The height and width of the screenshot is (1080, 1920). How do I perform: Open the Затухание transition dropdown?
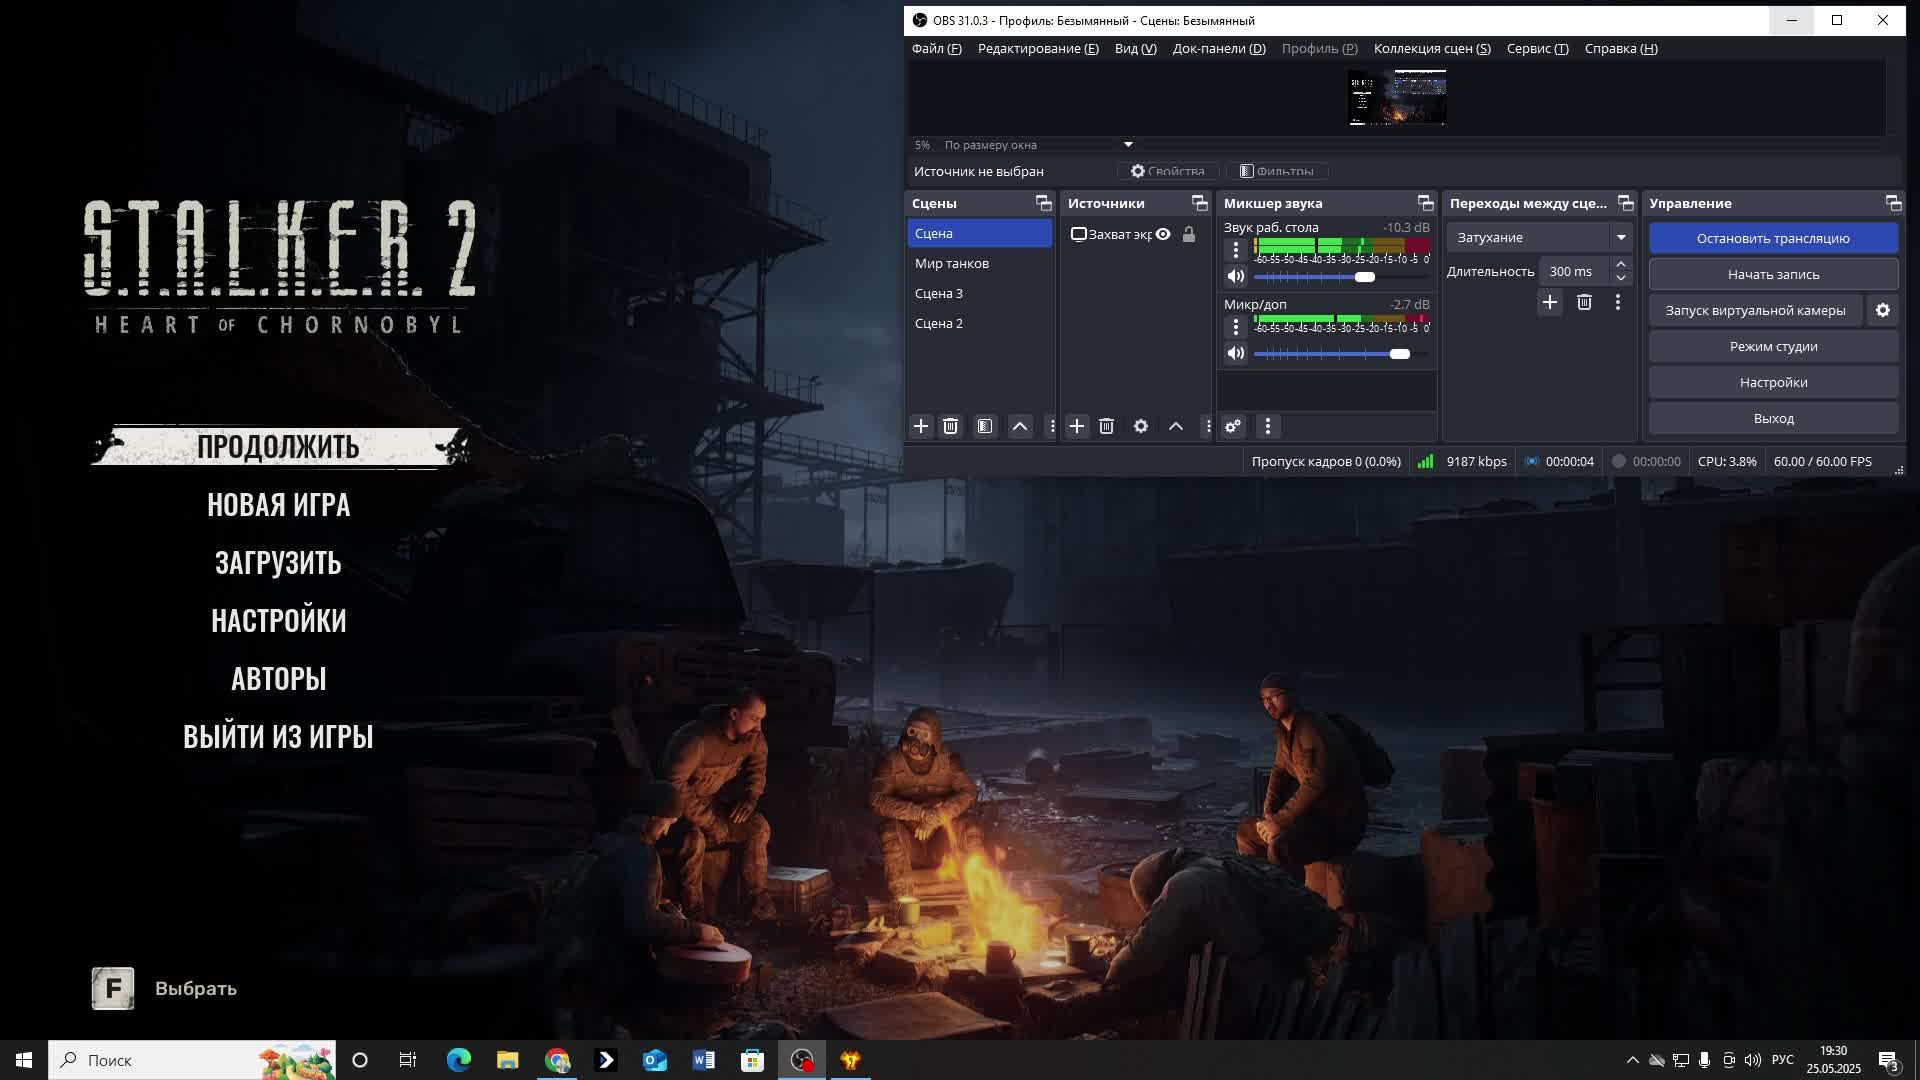pyautogui.click(x=1620, y=238)
